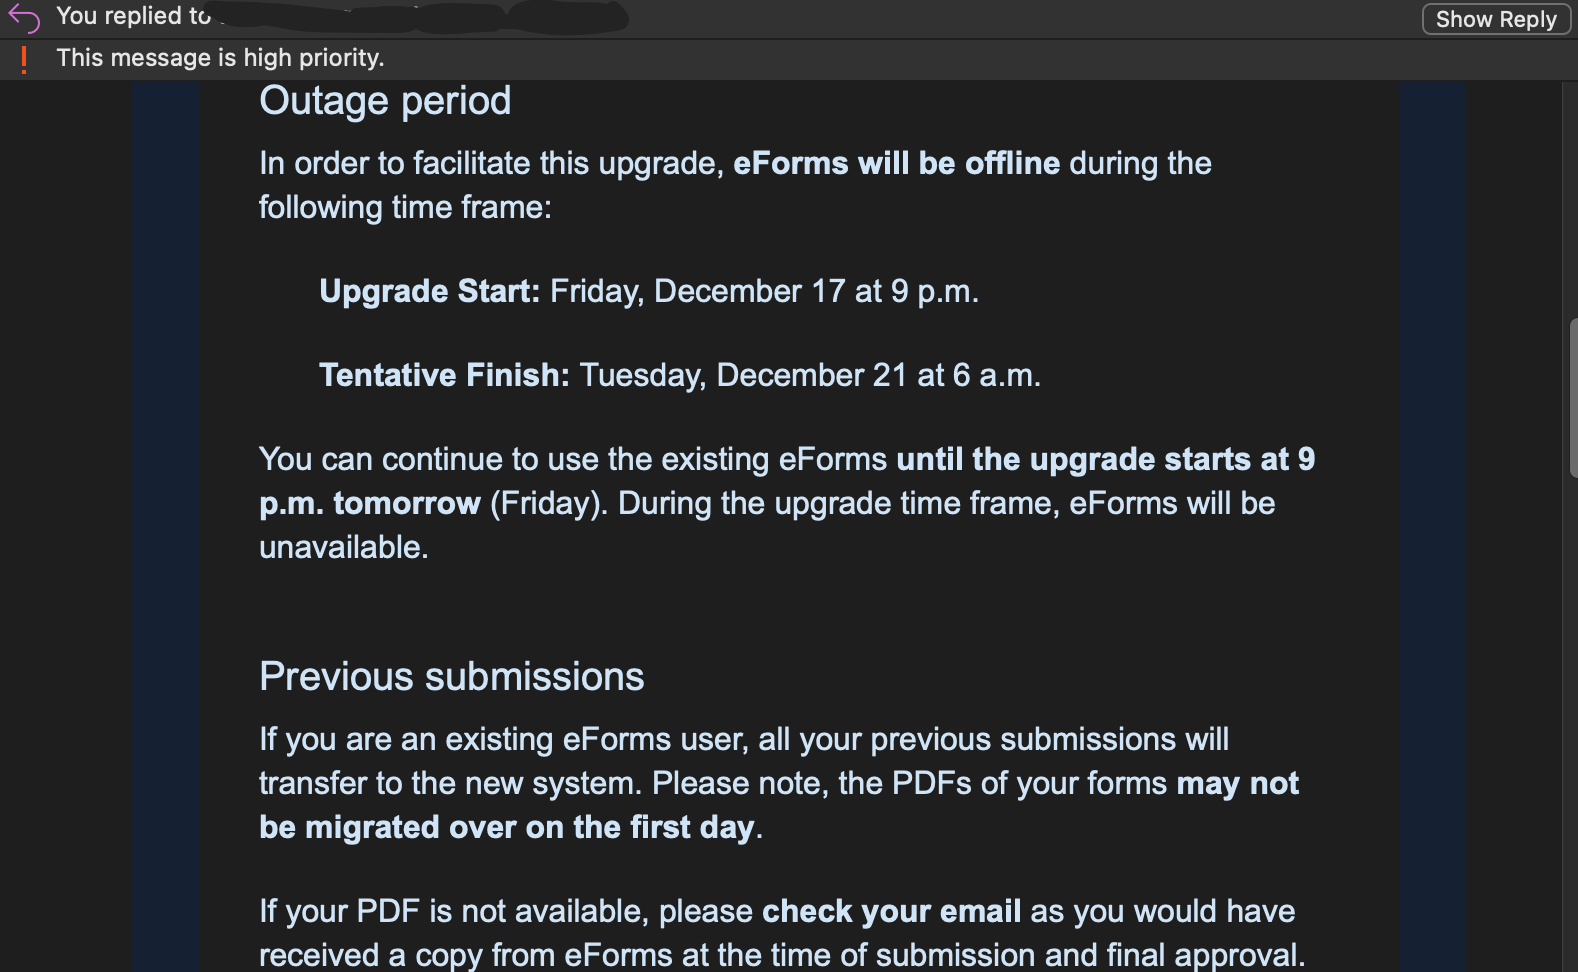Screen dimensions: 1578x972
Task: Click the purple reply arrow icon
Action: (23, 18)
